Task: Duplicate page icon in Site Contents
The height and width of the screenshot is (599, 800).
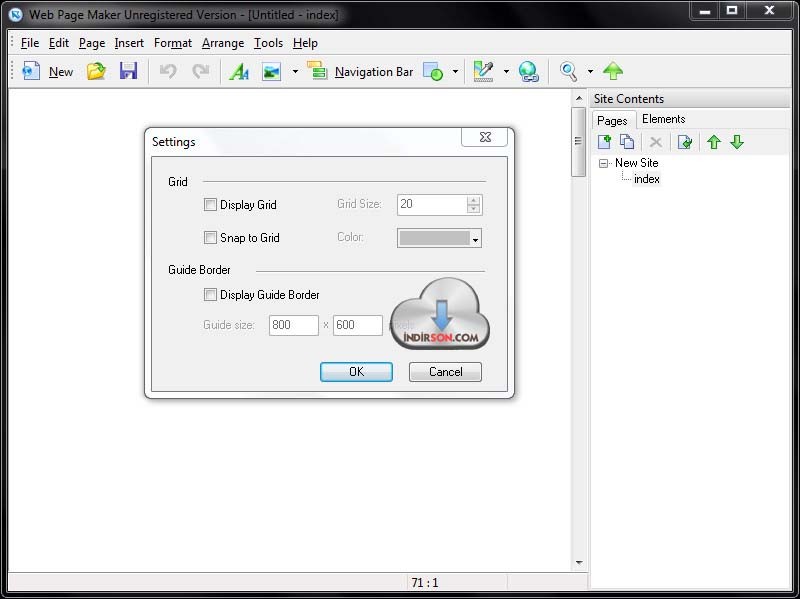Action: tap(627, 142)
